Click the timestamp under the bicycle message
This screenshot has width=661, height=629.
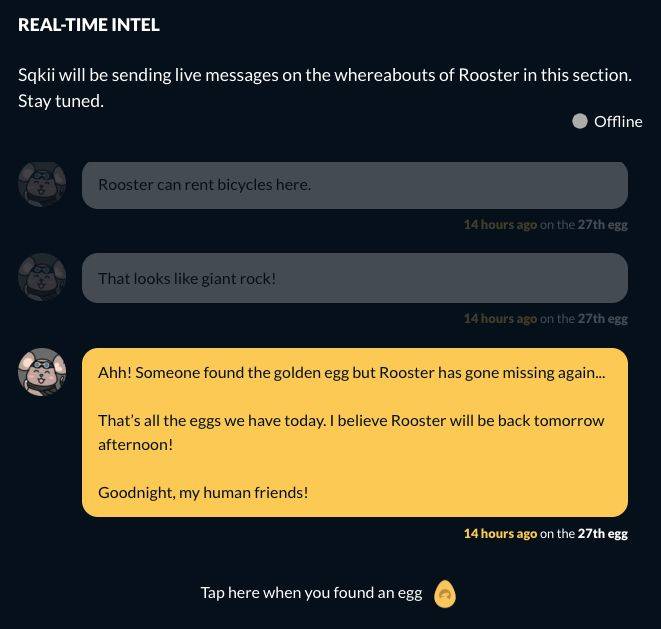(x=545, y=225)
